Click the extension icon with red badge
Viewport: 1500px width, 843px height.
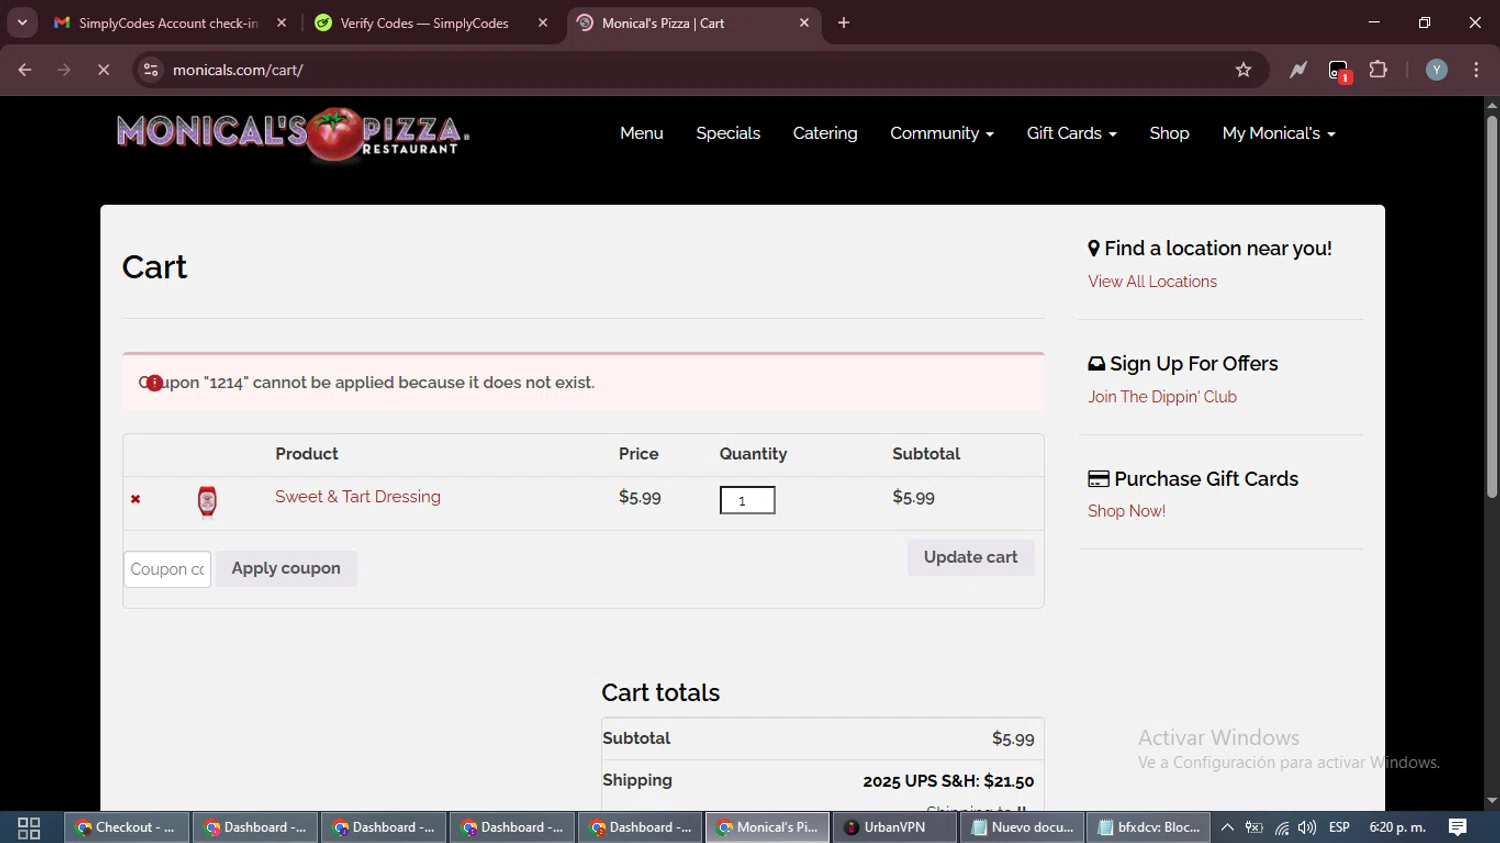pyautogui.click(x=1339, y=71)
